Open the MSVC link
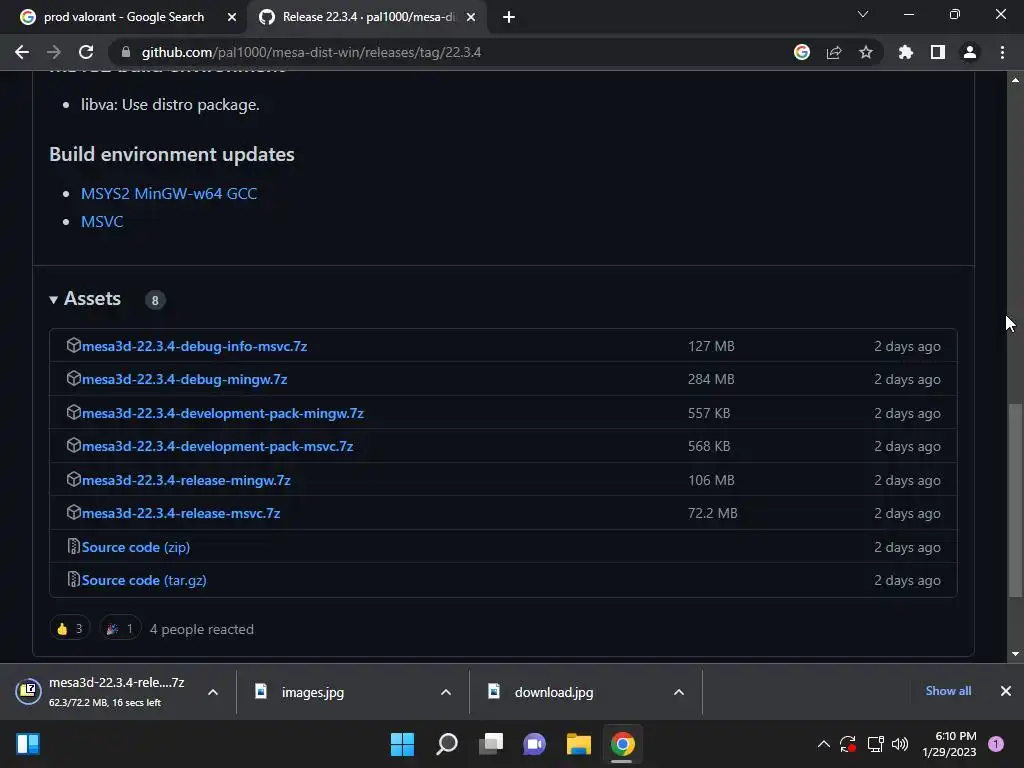The width and height of the screenshot is (1024, 768). pyautogui.click(x=102, y=221)
